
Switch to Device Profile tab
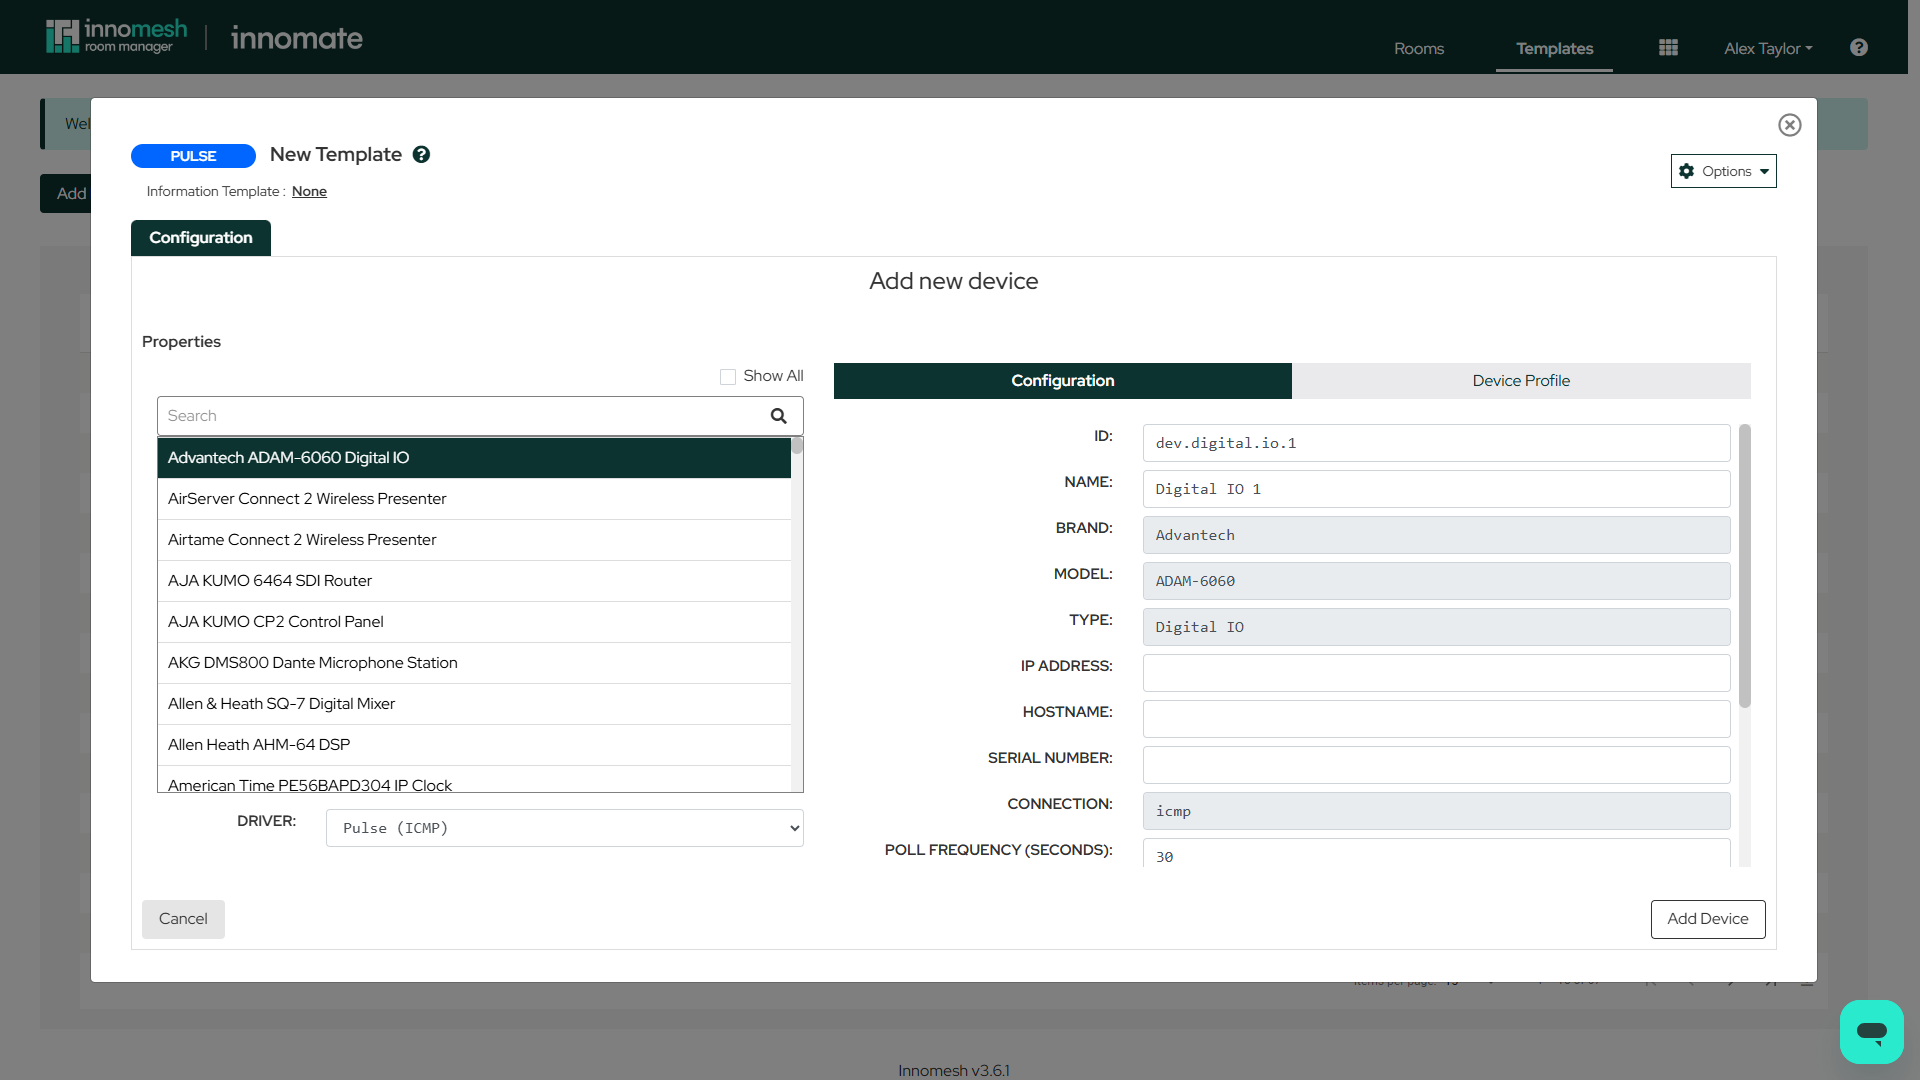click(1521, 381)
